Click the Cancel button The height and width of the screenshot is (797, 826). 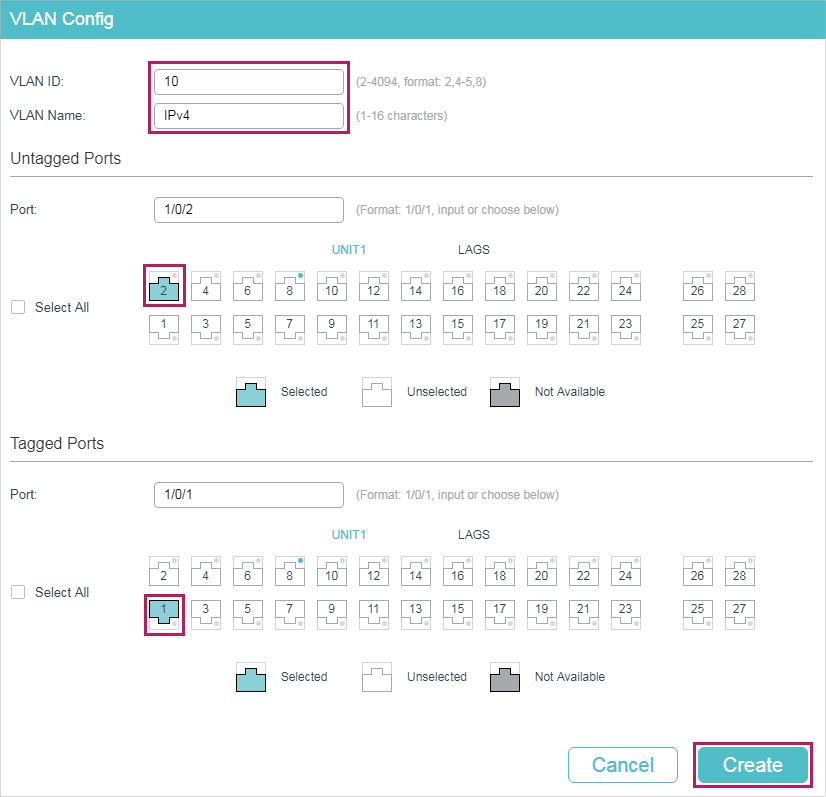(x=622, y=764)
